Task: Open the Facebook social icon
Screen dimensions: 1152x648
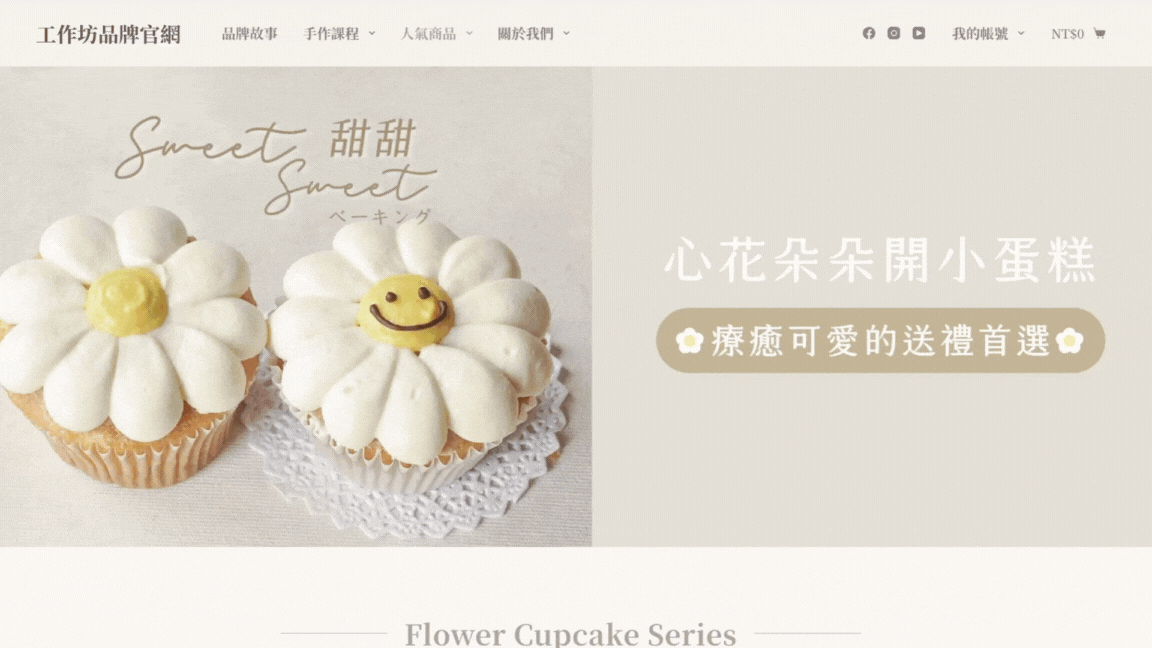Action: 868,33
